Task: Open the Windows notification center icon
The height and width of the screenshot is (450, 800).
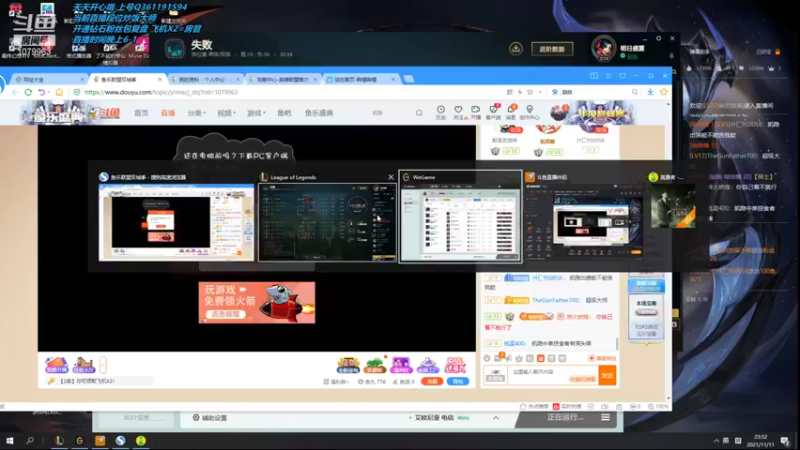Action: coord(785,441)
